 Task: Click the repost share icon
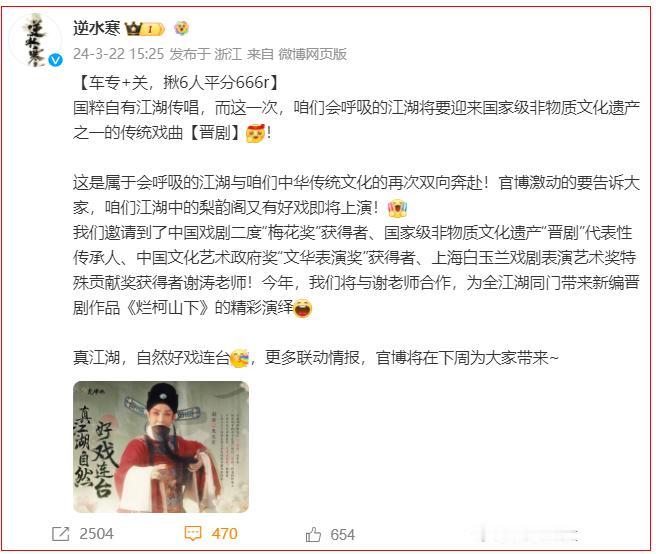[x=60, y=534]
